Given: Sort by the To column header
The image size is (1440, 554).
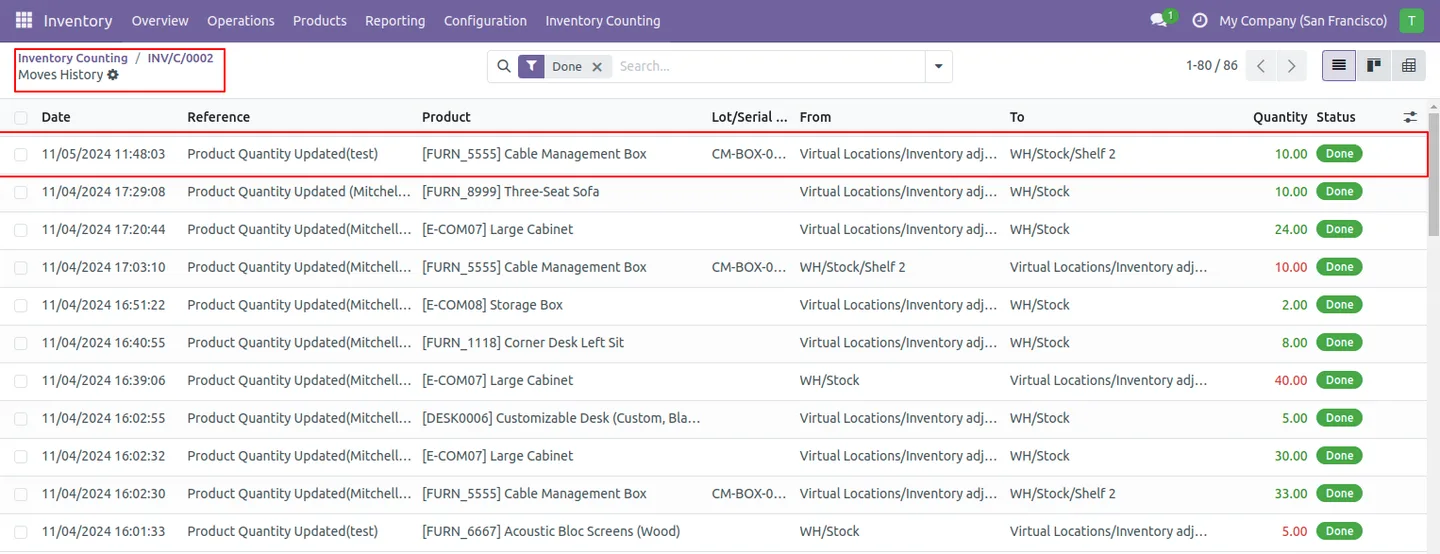Looking at the screenshot, I should [1017, 117].
